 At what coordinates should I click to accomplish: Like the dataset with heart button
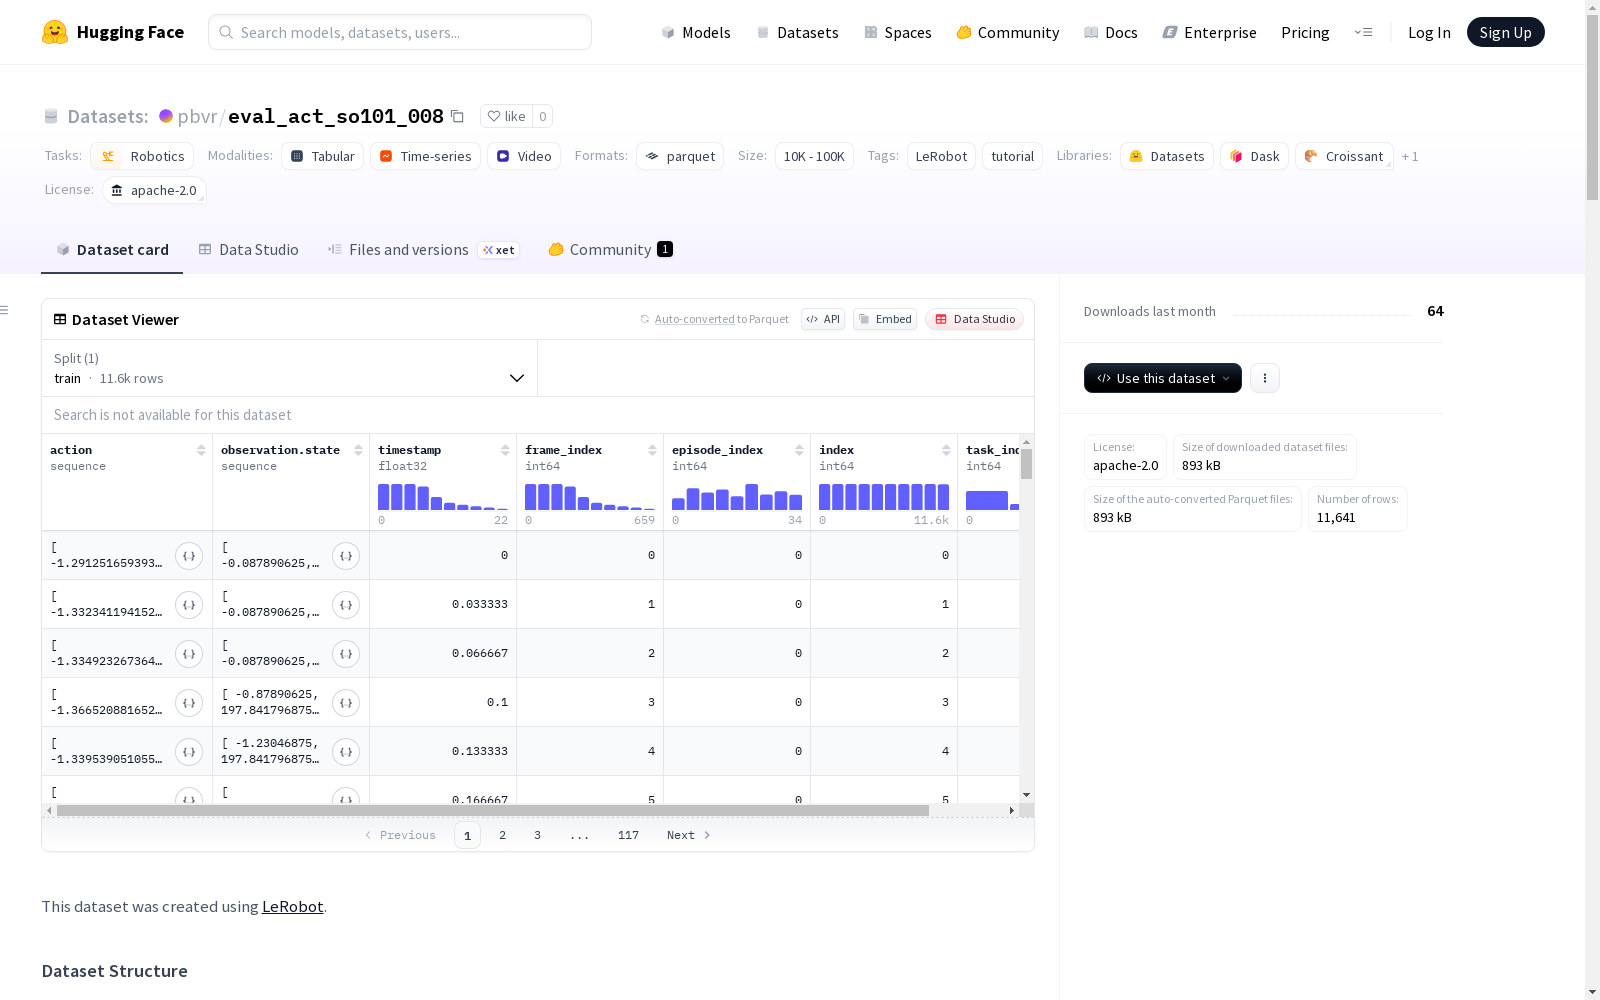coord(506,116)
